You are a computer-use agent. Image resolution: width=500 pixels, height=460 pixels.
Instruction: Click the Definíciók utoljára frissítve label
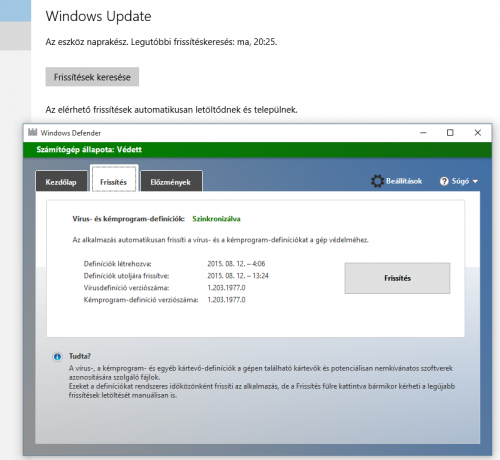coord(126,276)
